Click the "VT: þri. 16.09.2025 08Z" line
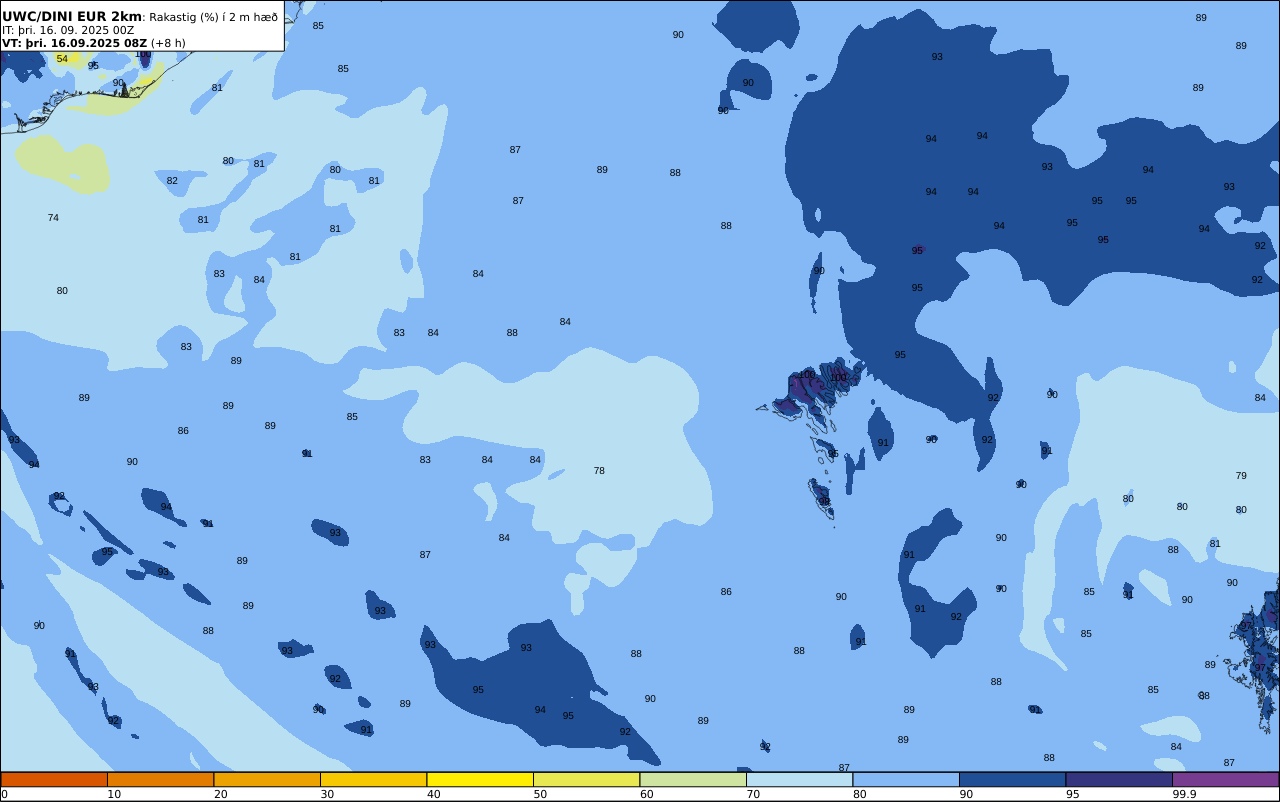Image resolution: width=1280 pixels, height=802 pixels. point(74,43)
